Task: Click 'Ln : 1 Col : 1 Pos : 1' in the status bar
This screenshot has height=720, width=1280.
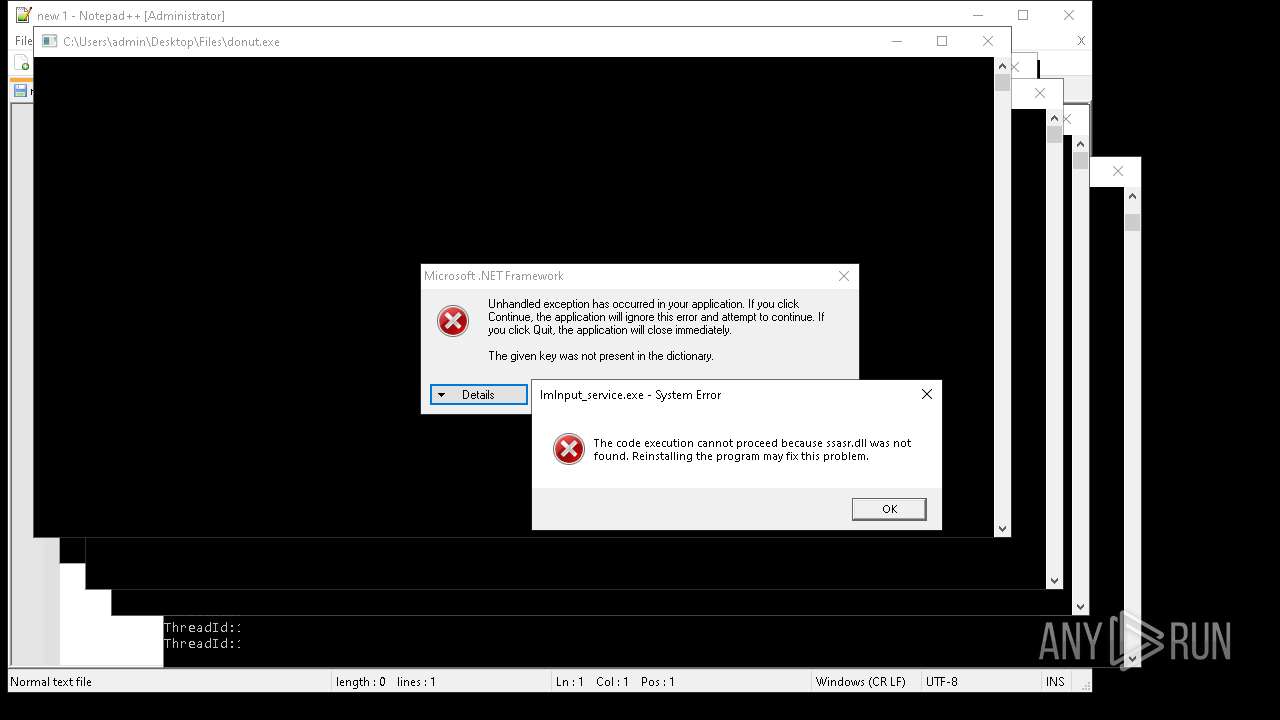Action: coord(615,682)
